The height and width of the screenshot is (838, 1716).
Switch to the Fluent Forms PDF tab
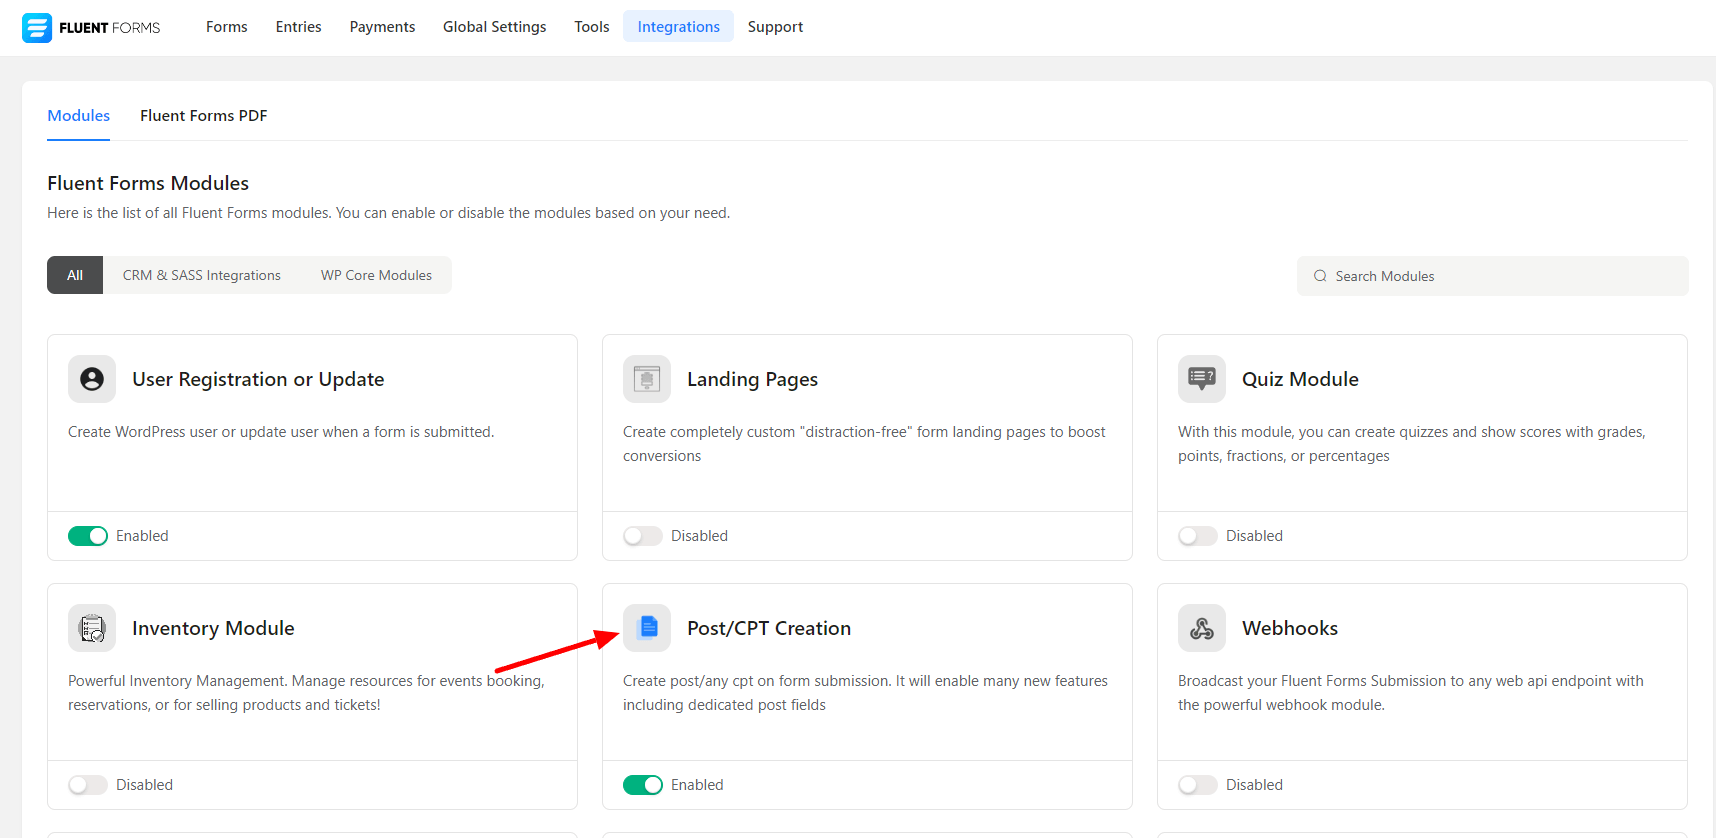coord(203,116)
